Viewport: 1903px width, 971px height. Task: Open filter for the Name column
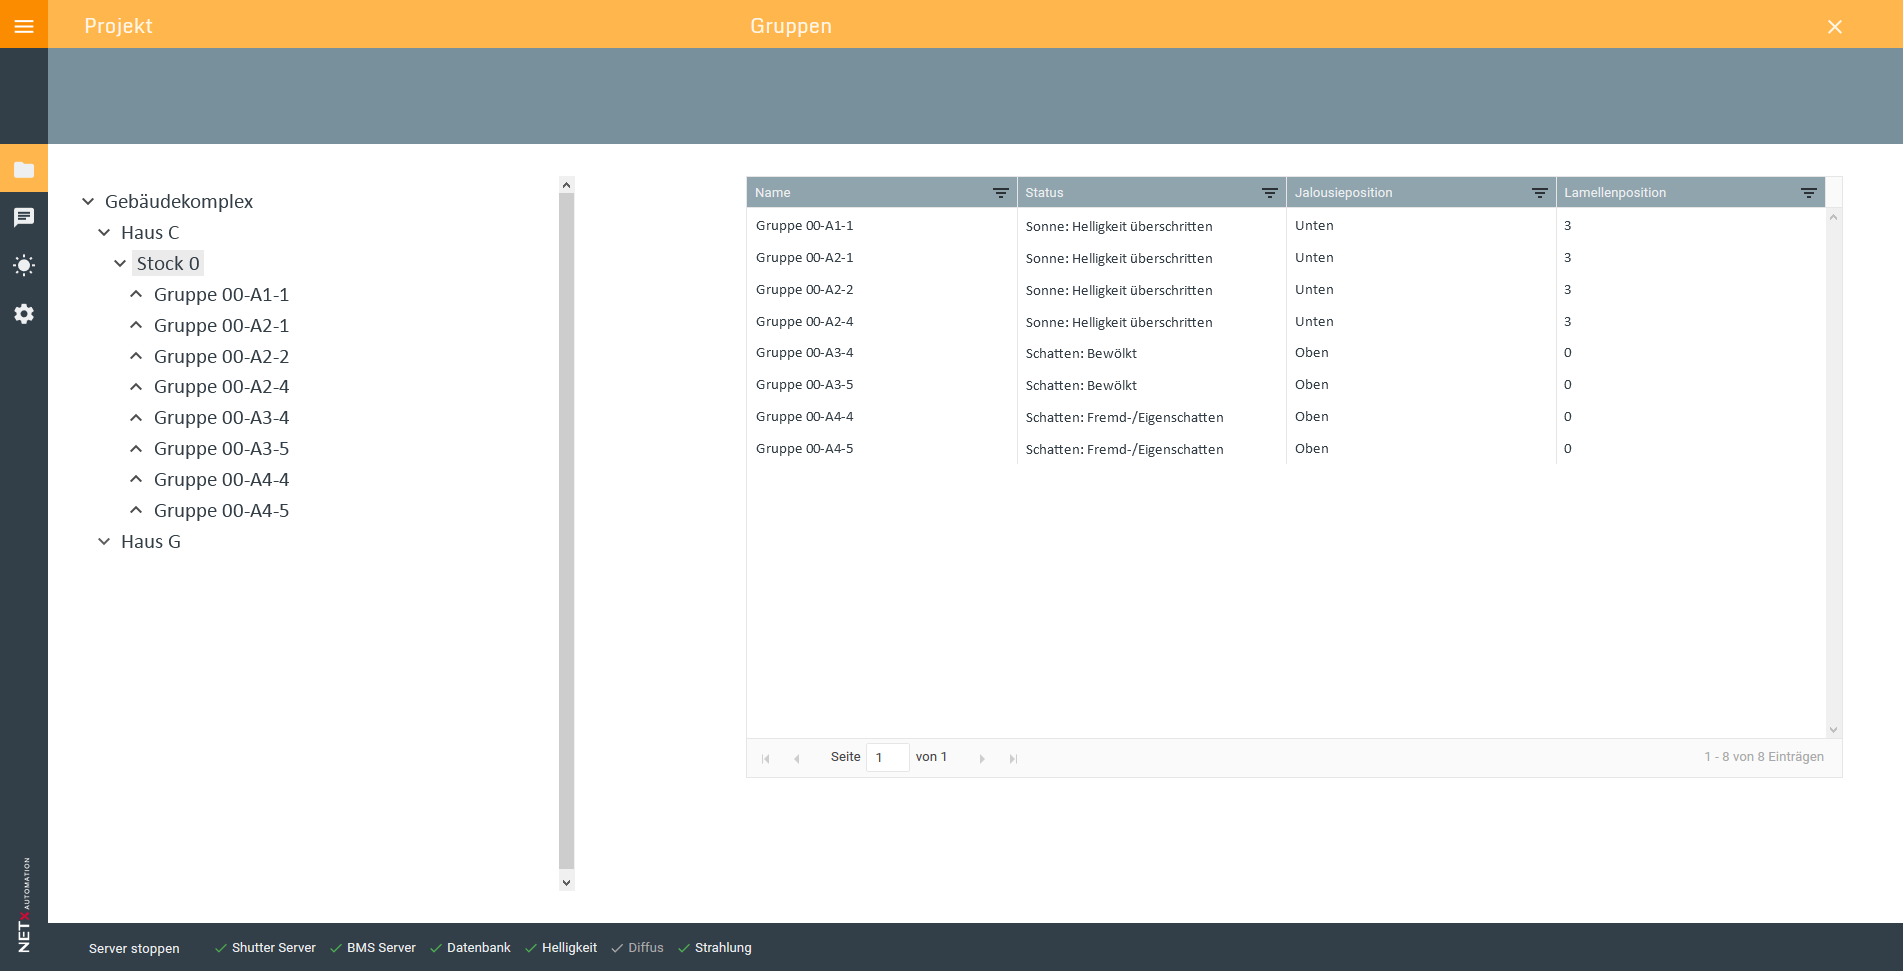coord(1000,193)
